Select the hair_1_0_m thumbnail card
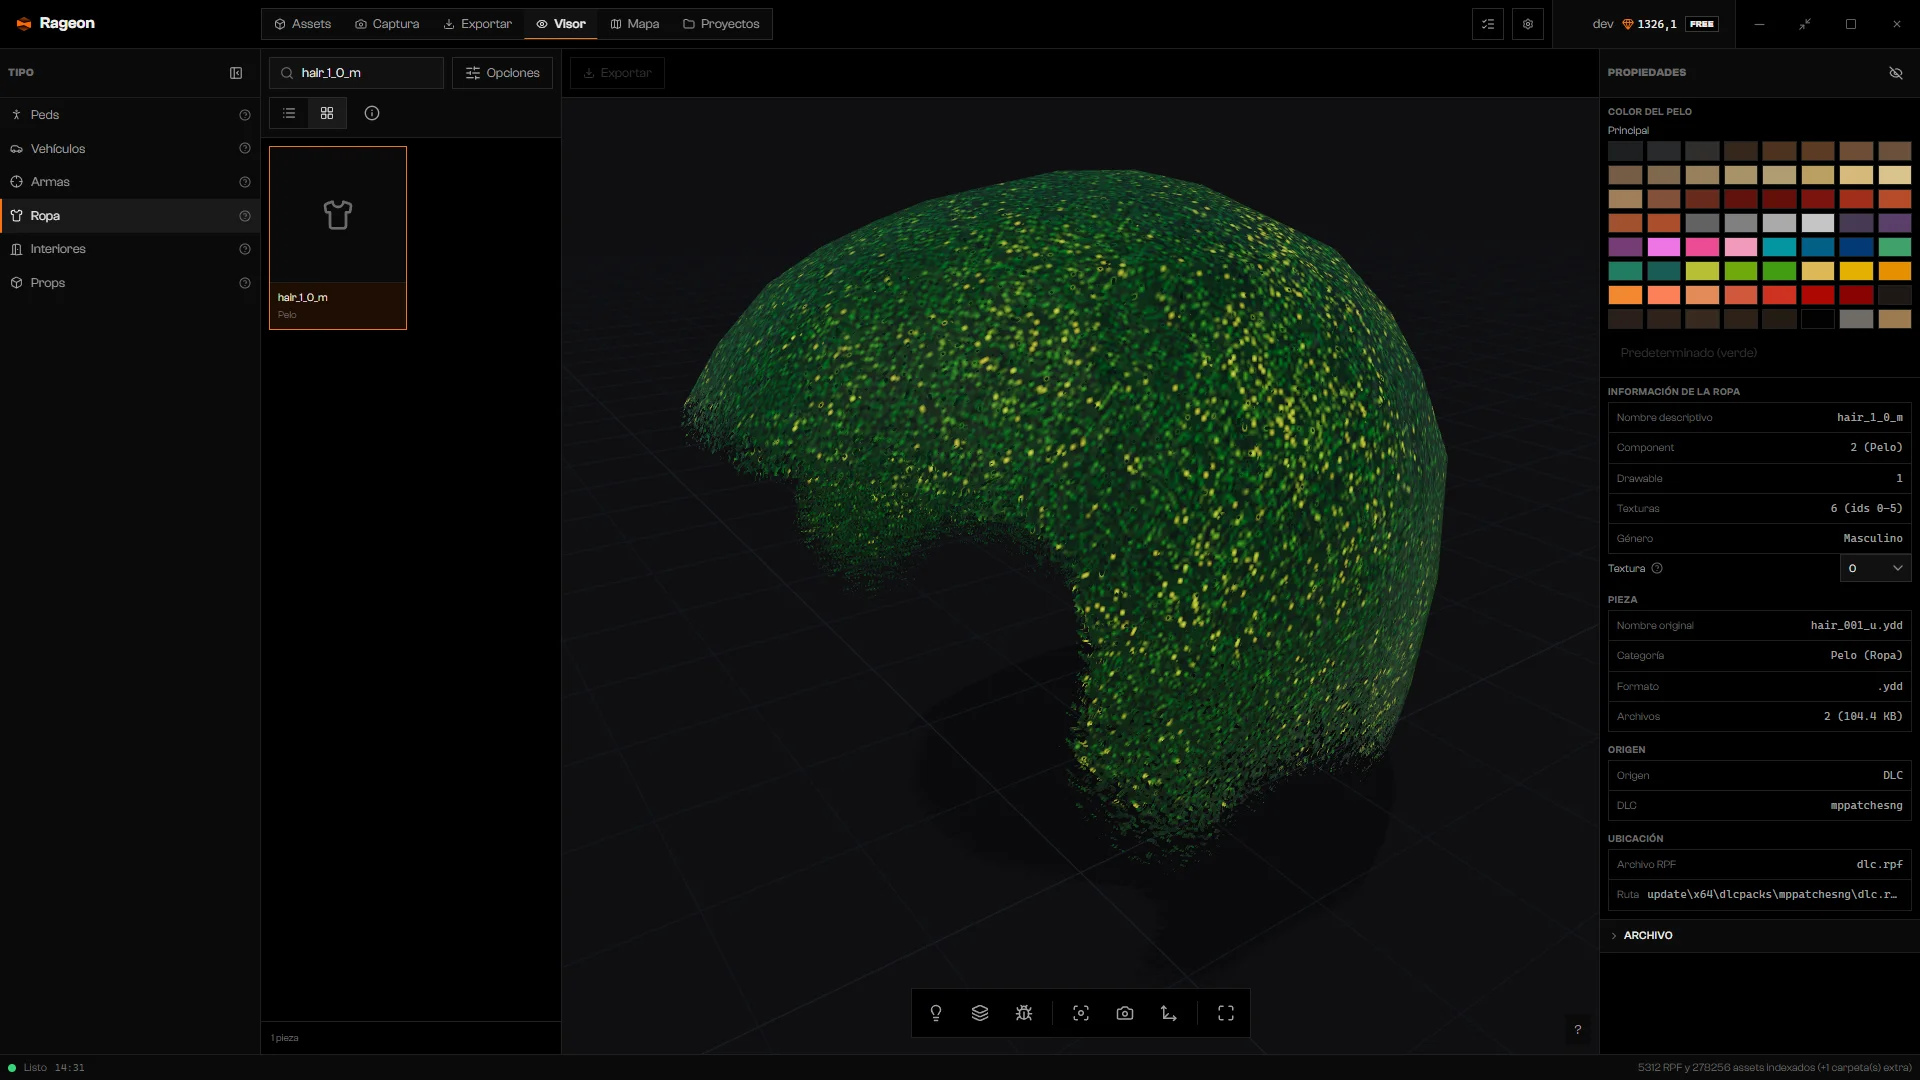 [338, 238]
